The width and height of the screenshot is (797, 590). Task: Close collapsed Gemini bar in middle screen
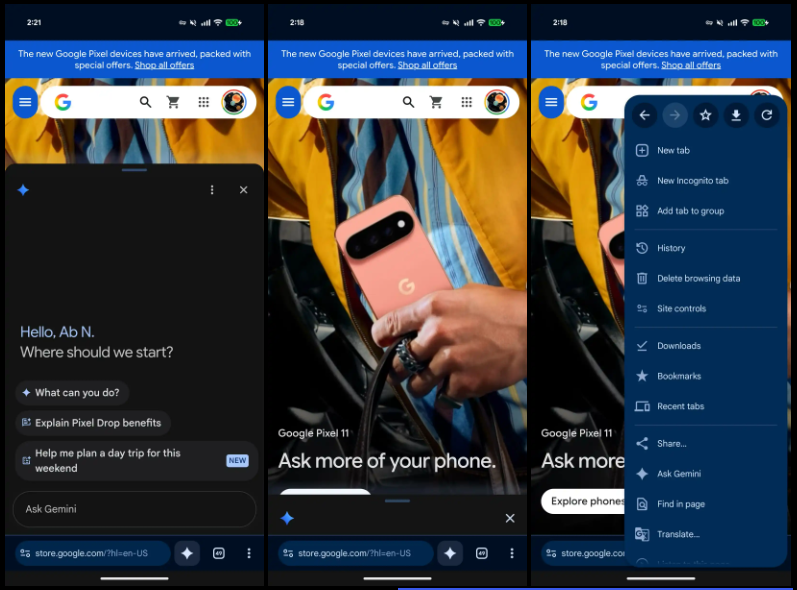pos(510,518)
